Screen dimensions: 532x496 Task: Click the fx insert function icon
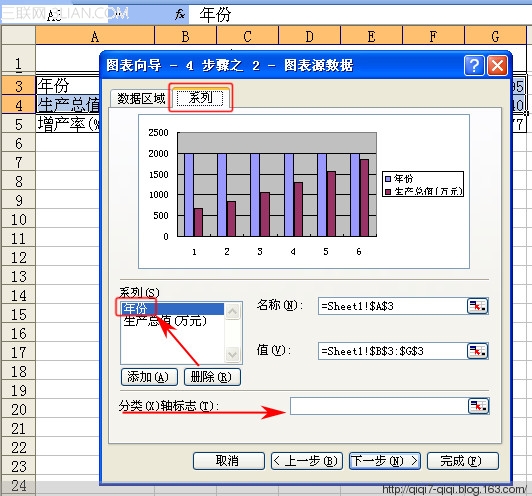click(x=179, y=14)
